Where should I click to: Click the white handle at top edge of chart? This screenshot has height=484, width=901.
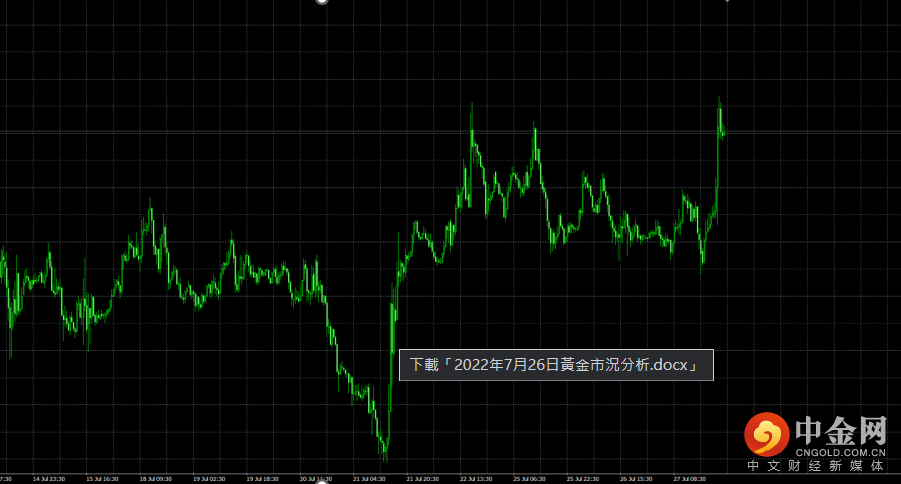pos(322,1)
